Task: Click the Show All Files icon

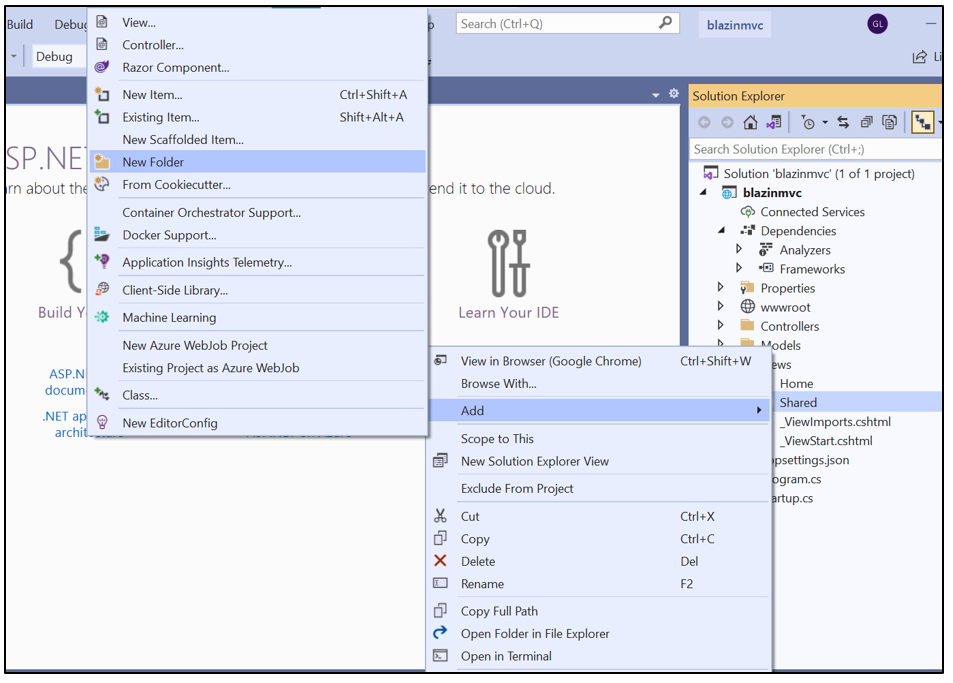Action: [888, 122]
